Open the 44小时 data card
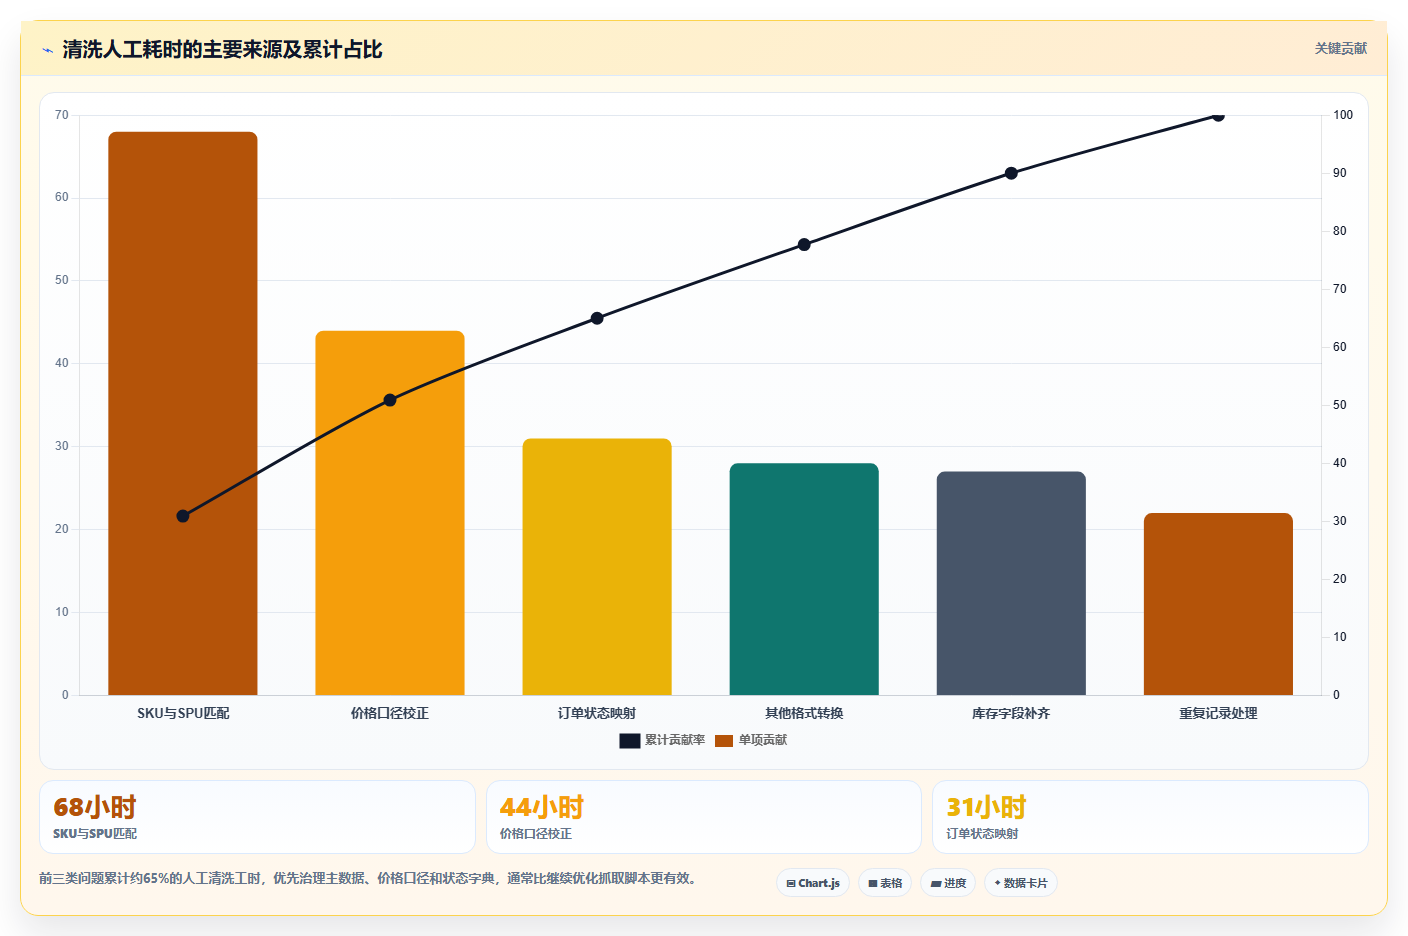 point(704,817)
